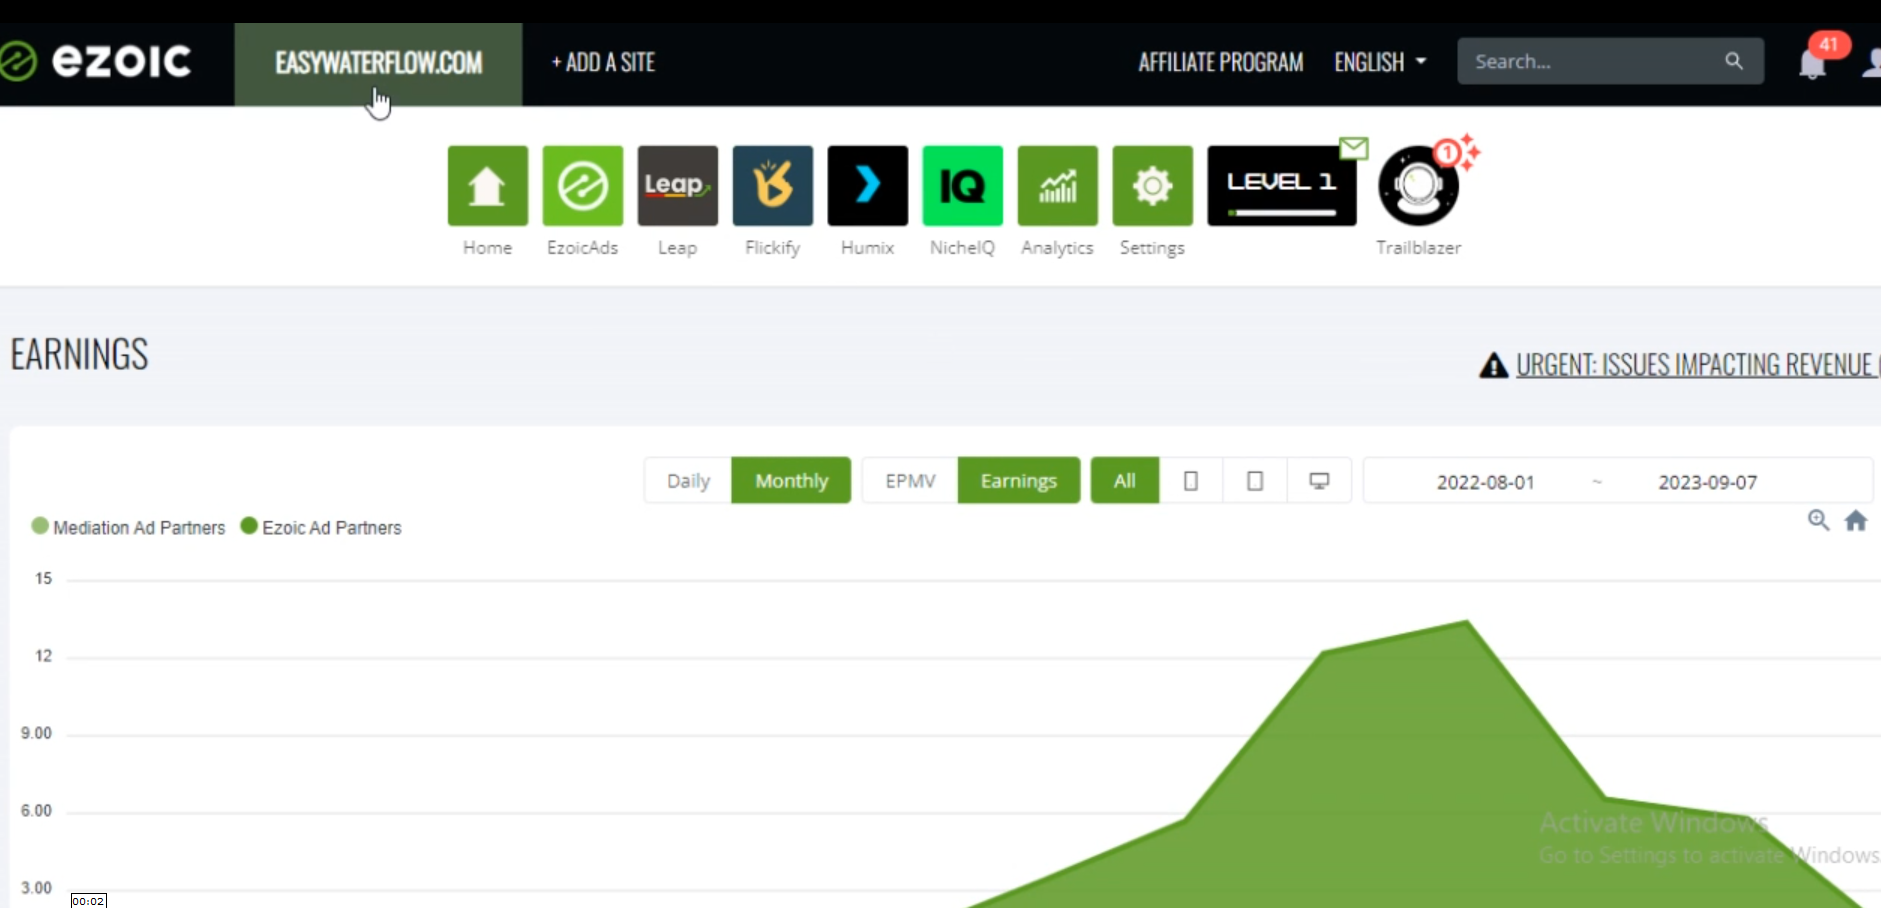Toggle Ezoic Ad Partners legend series

point(321,527)
